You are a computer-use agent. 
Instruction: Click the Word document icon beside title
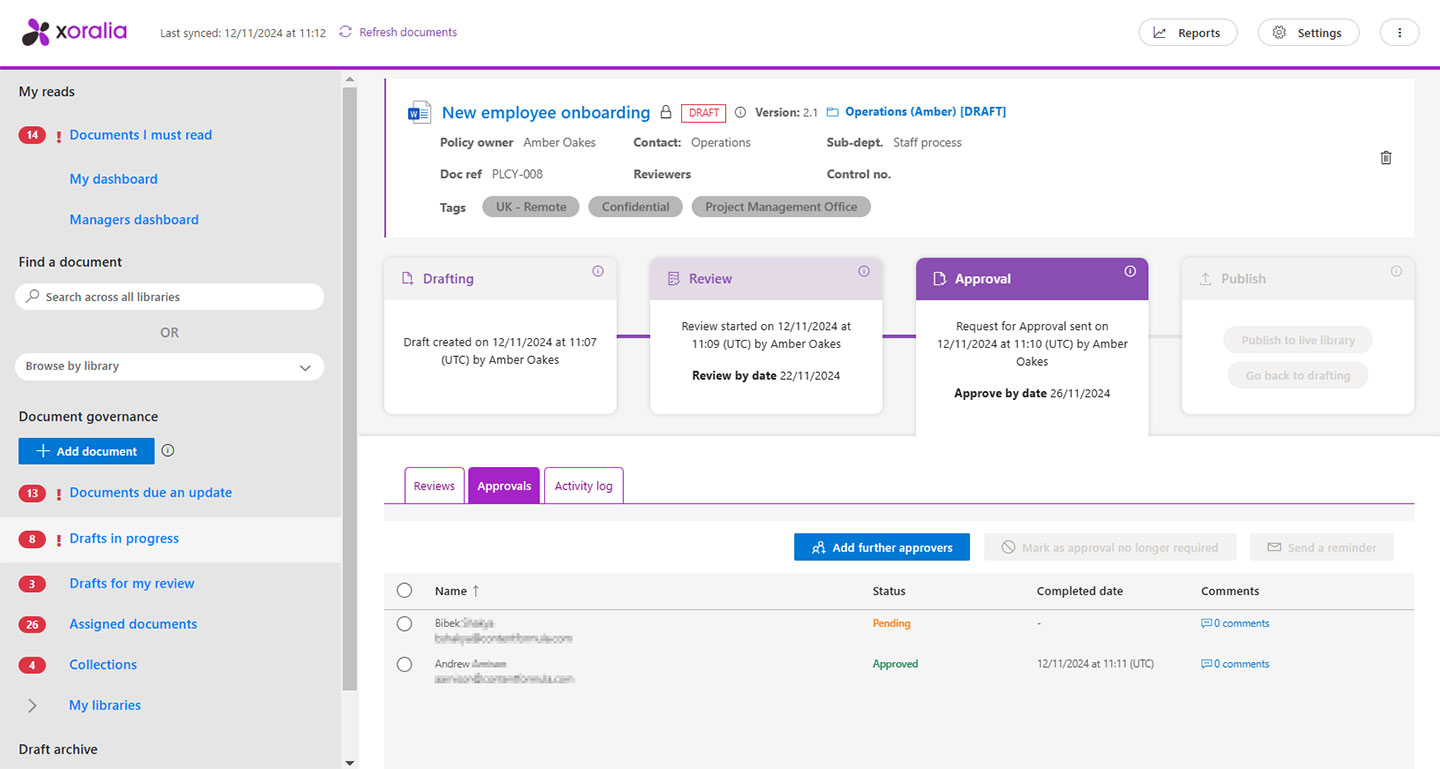(x=419, y=112)
